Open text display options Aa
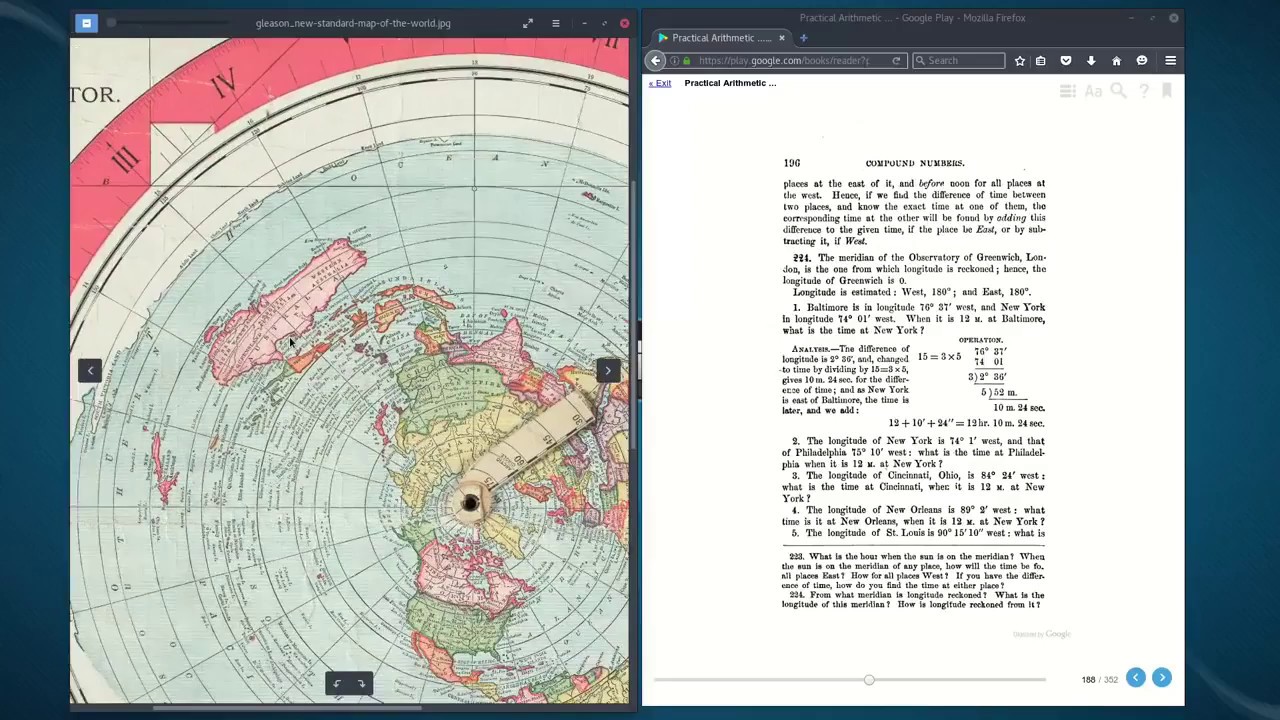Image resolution: width=1280 pixels, height=720 pixels. tap(1093, 91)
